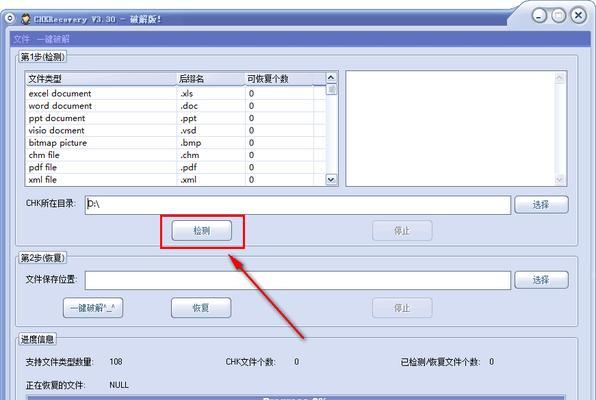This screenshot has height=400, width=596.
Task: Click the 可恢复个数 column header
Action: pos(279,79)
